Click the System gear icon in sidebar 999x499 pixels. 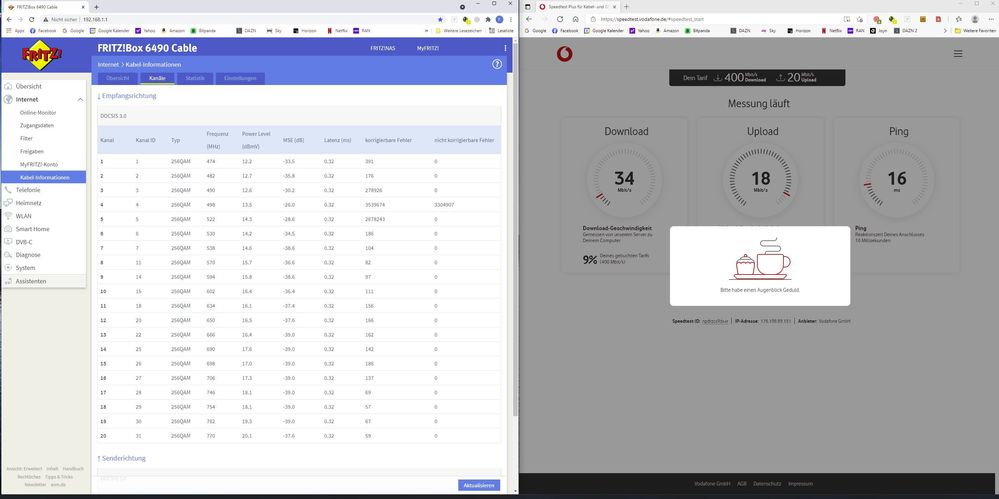pyautogui.click(x=8, y=268)
